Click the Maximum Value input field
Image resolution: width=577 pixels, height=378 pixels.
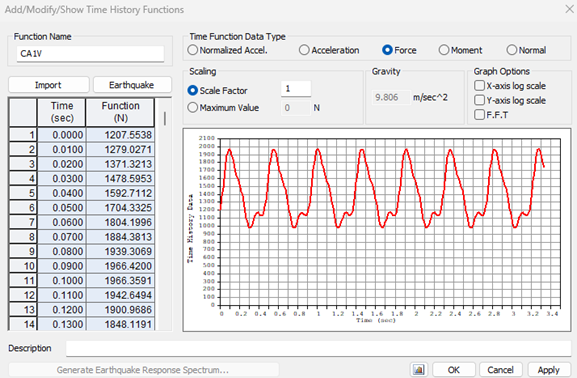click(x=296, y=108)
